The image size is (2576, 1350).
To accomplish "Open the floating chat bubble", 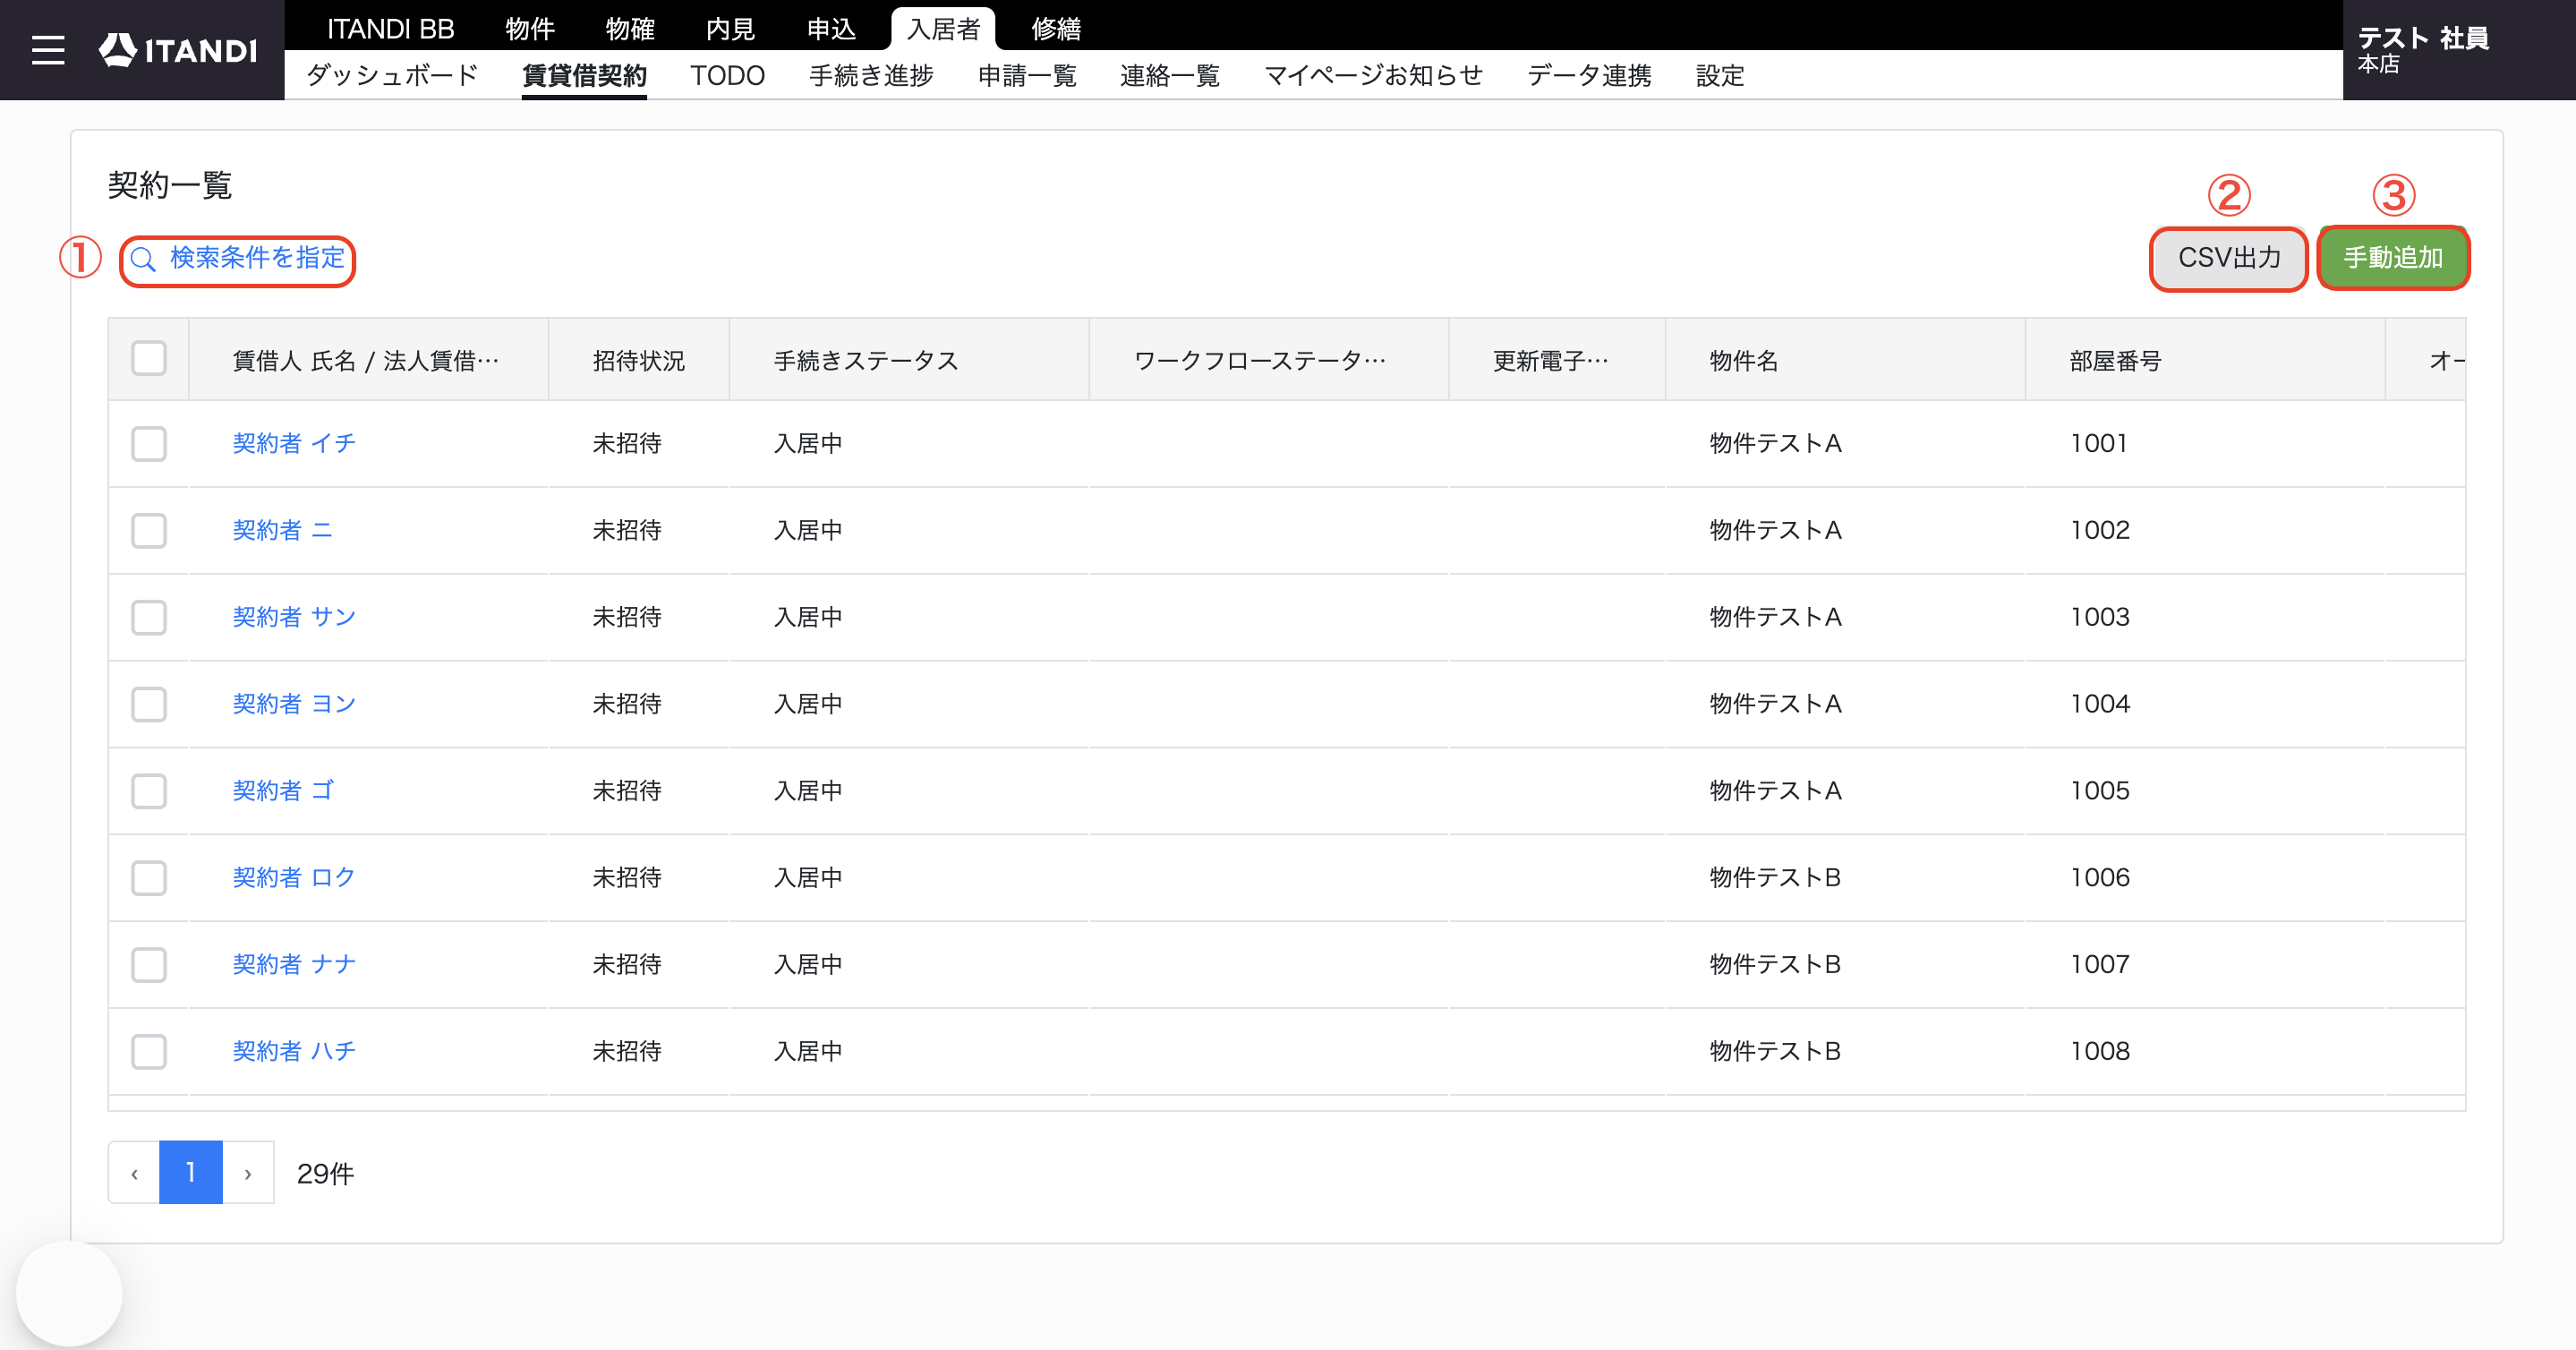I will [x=69, y=1294].
